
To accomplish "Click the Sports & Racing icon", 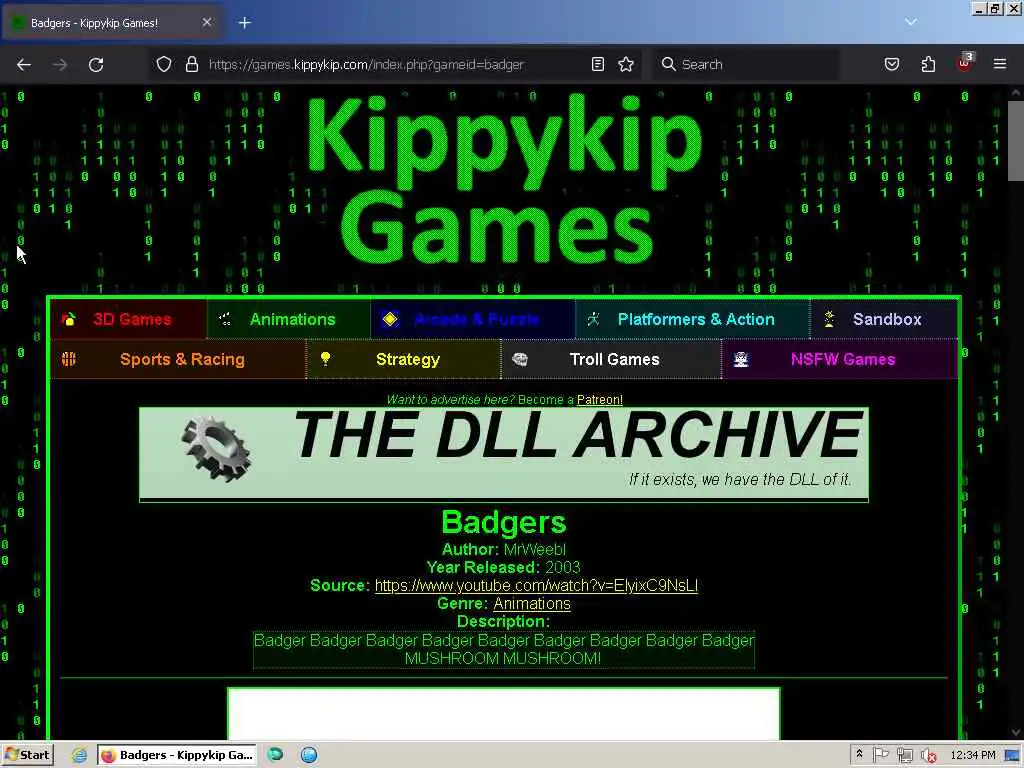I will click(69, 359).
